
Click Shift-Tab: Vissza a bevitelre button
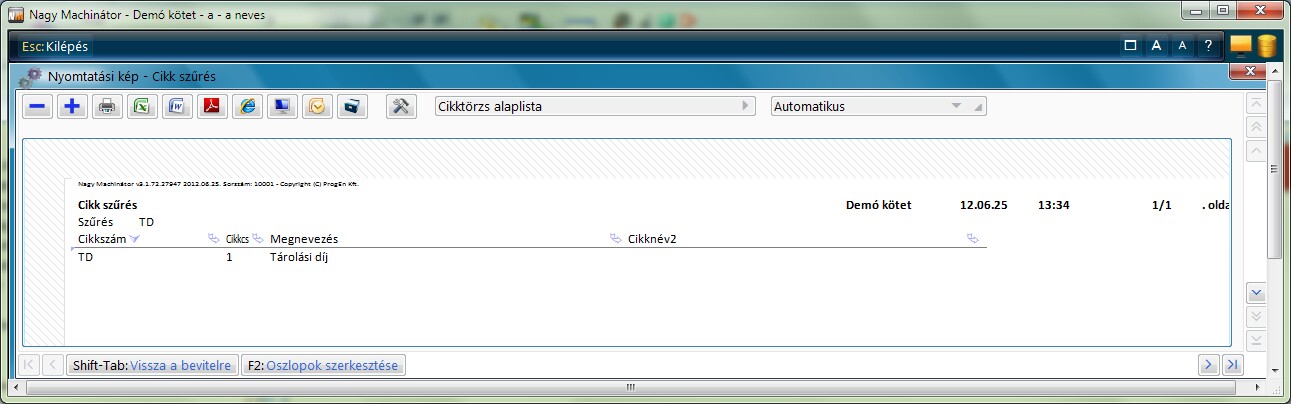[x=153, y=365]
